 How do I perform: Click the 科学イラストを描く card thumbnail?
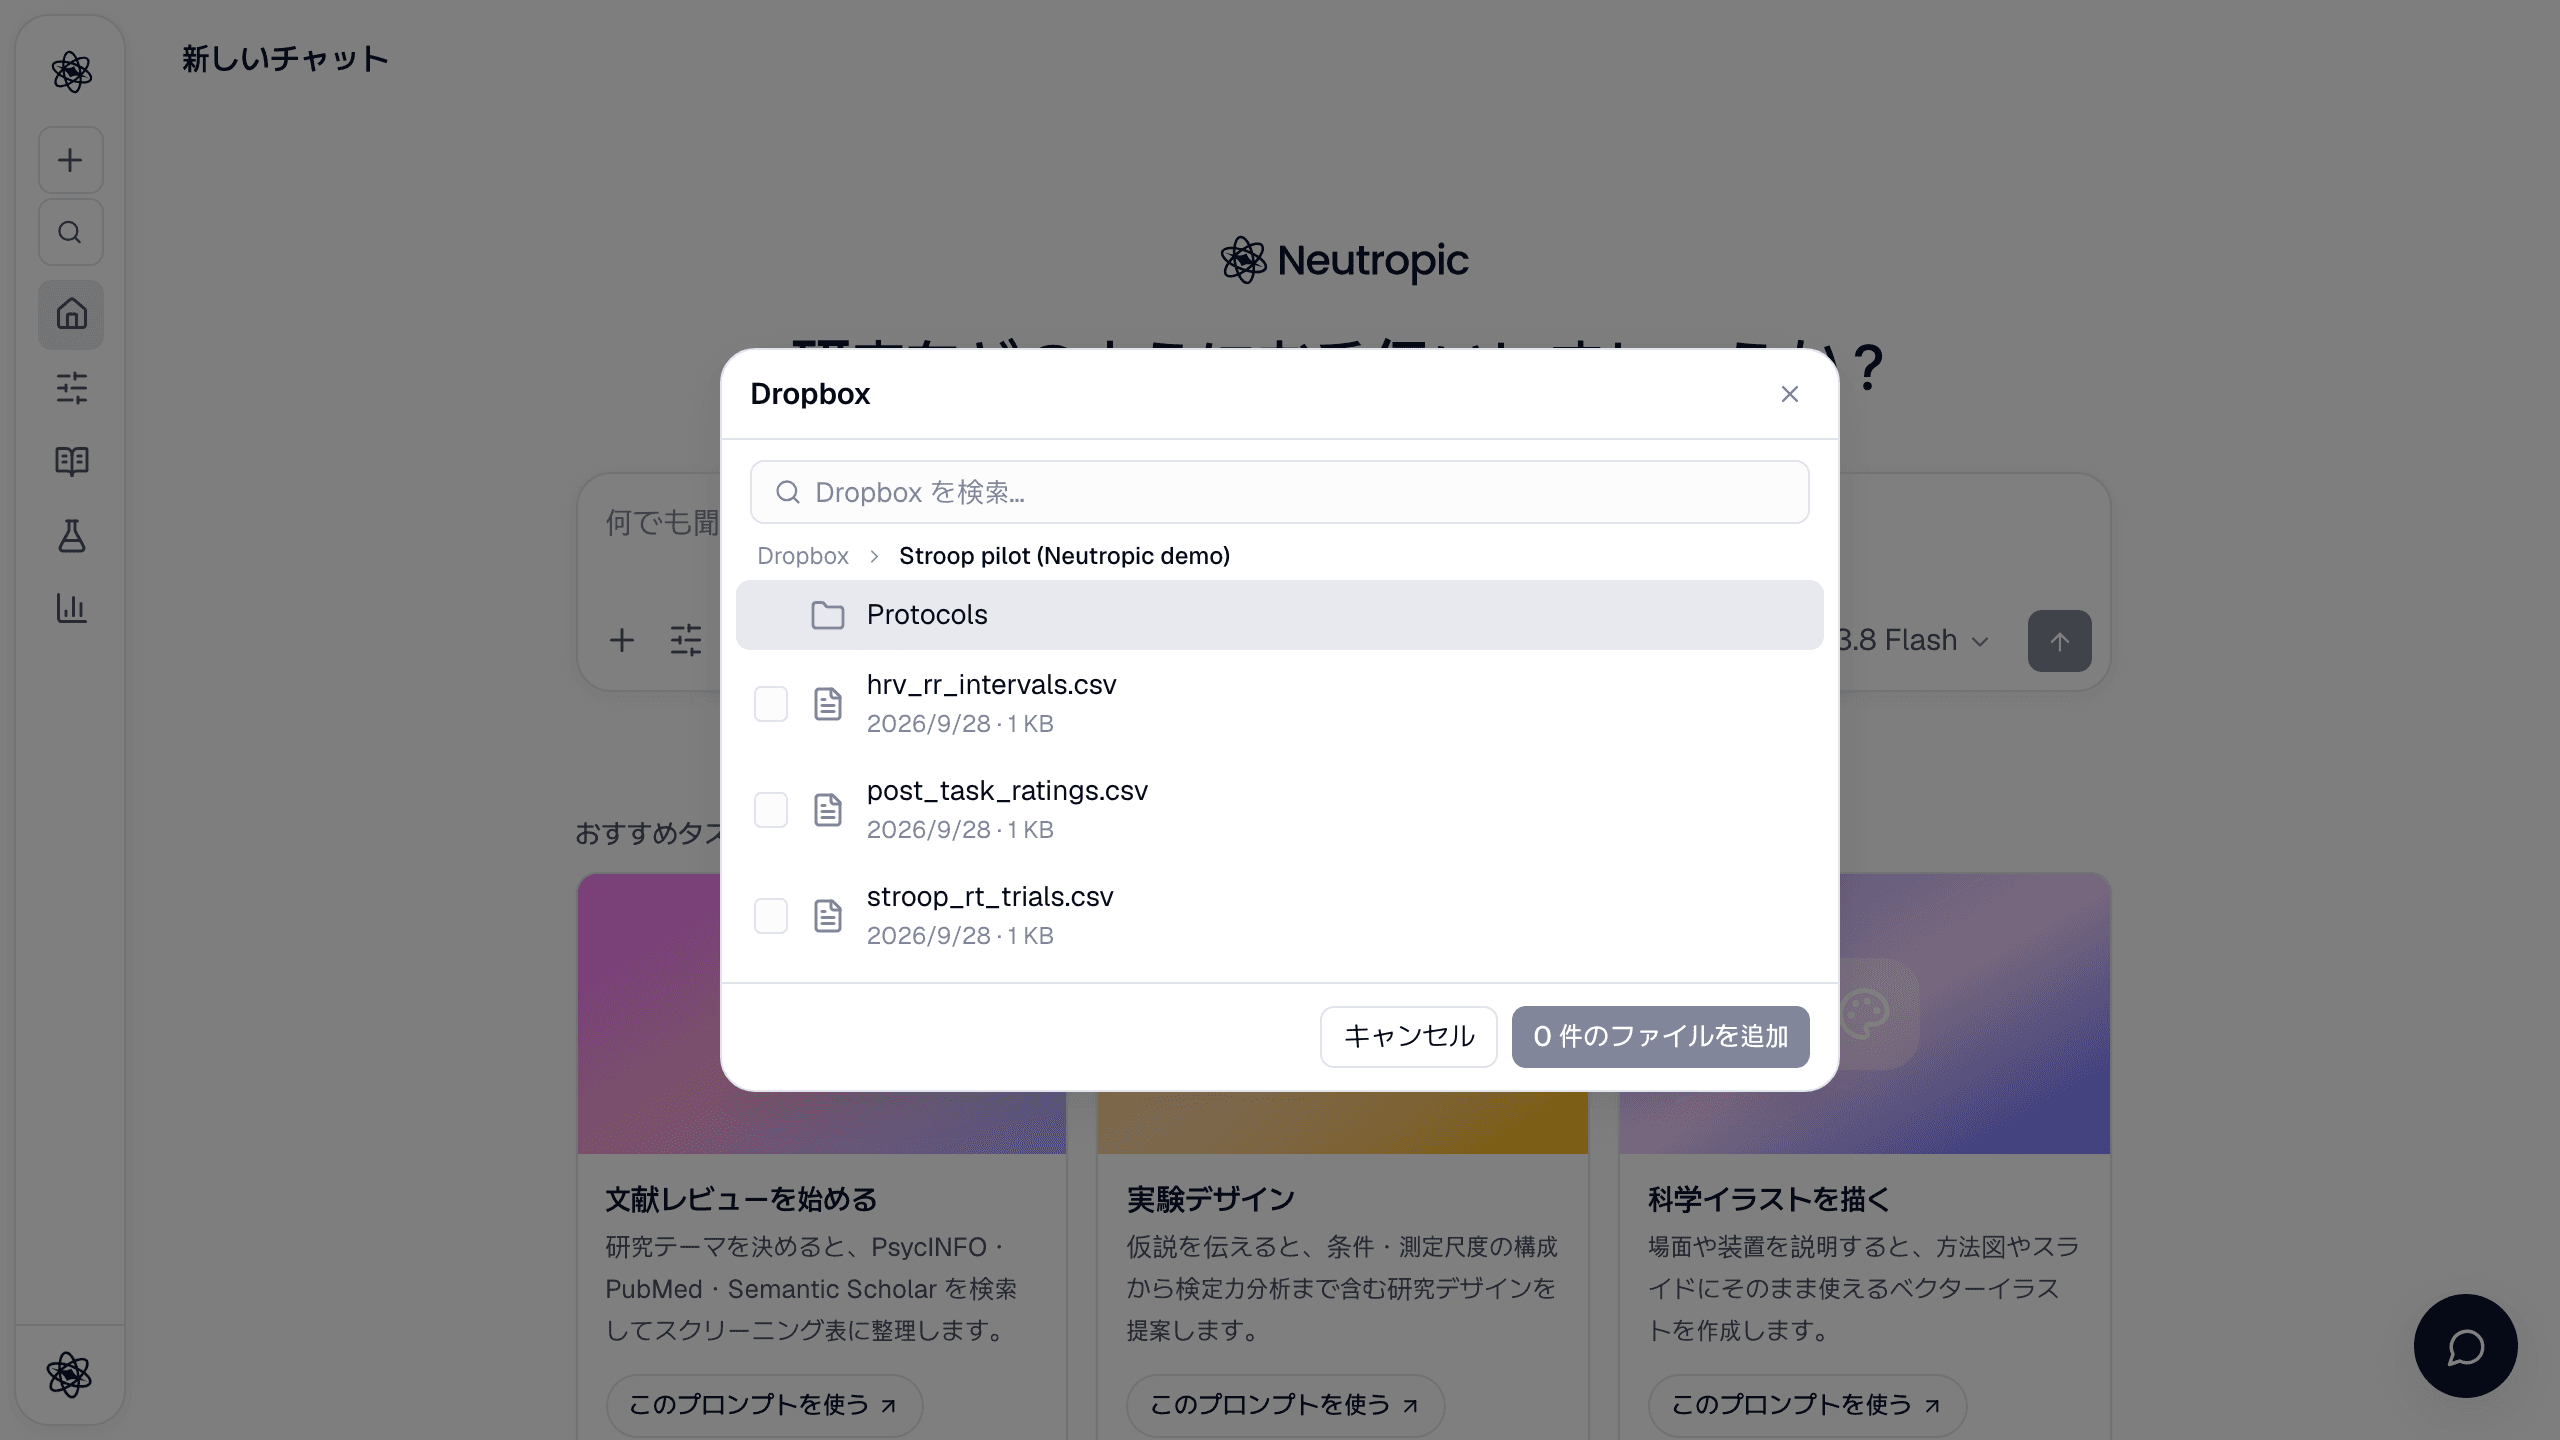pyautogui.click(x=1975, y=1013)
